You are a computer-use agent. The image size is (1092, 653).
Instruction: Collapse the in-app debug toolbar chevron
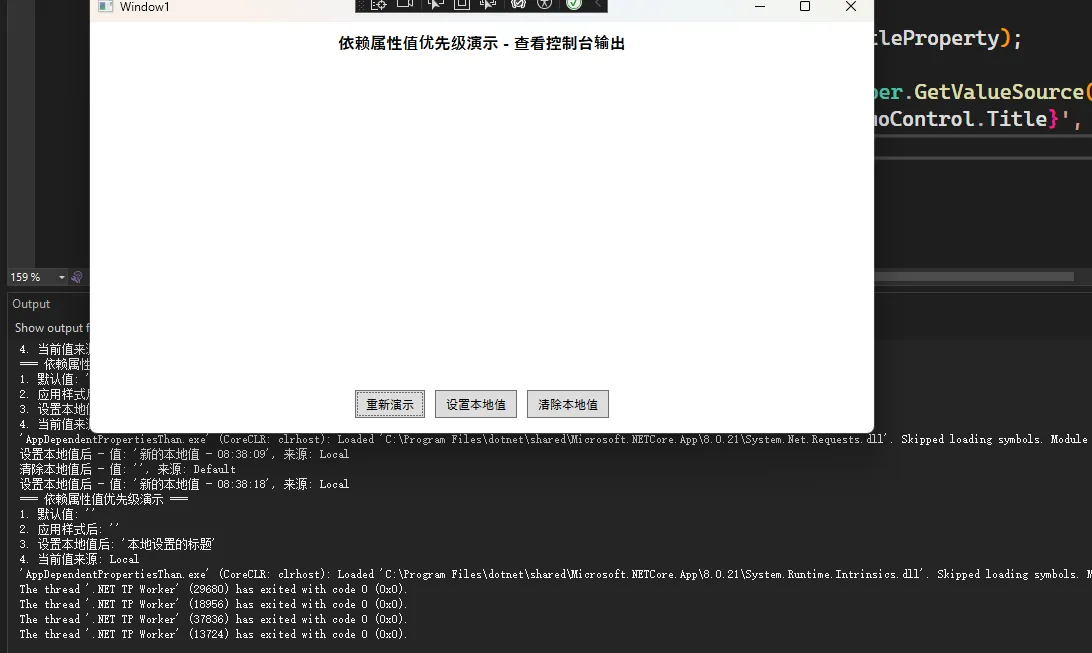[597, 5]
